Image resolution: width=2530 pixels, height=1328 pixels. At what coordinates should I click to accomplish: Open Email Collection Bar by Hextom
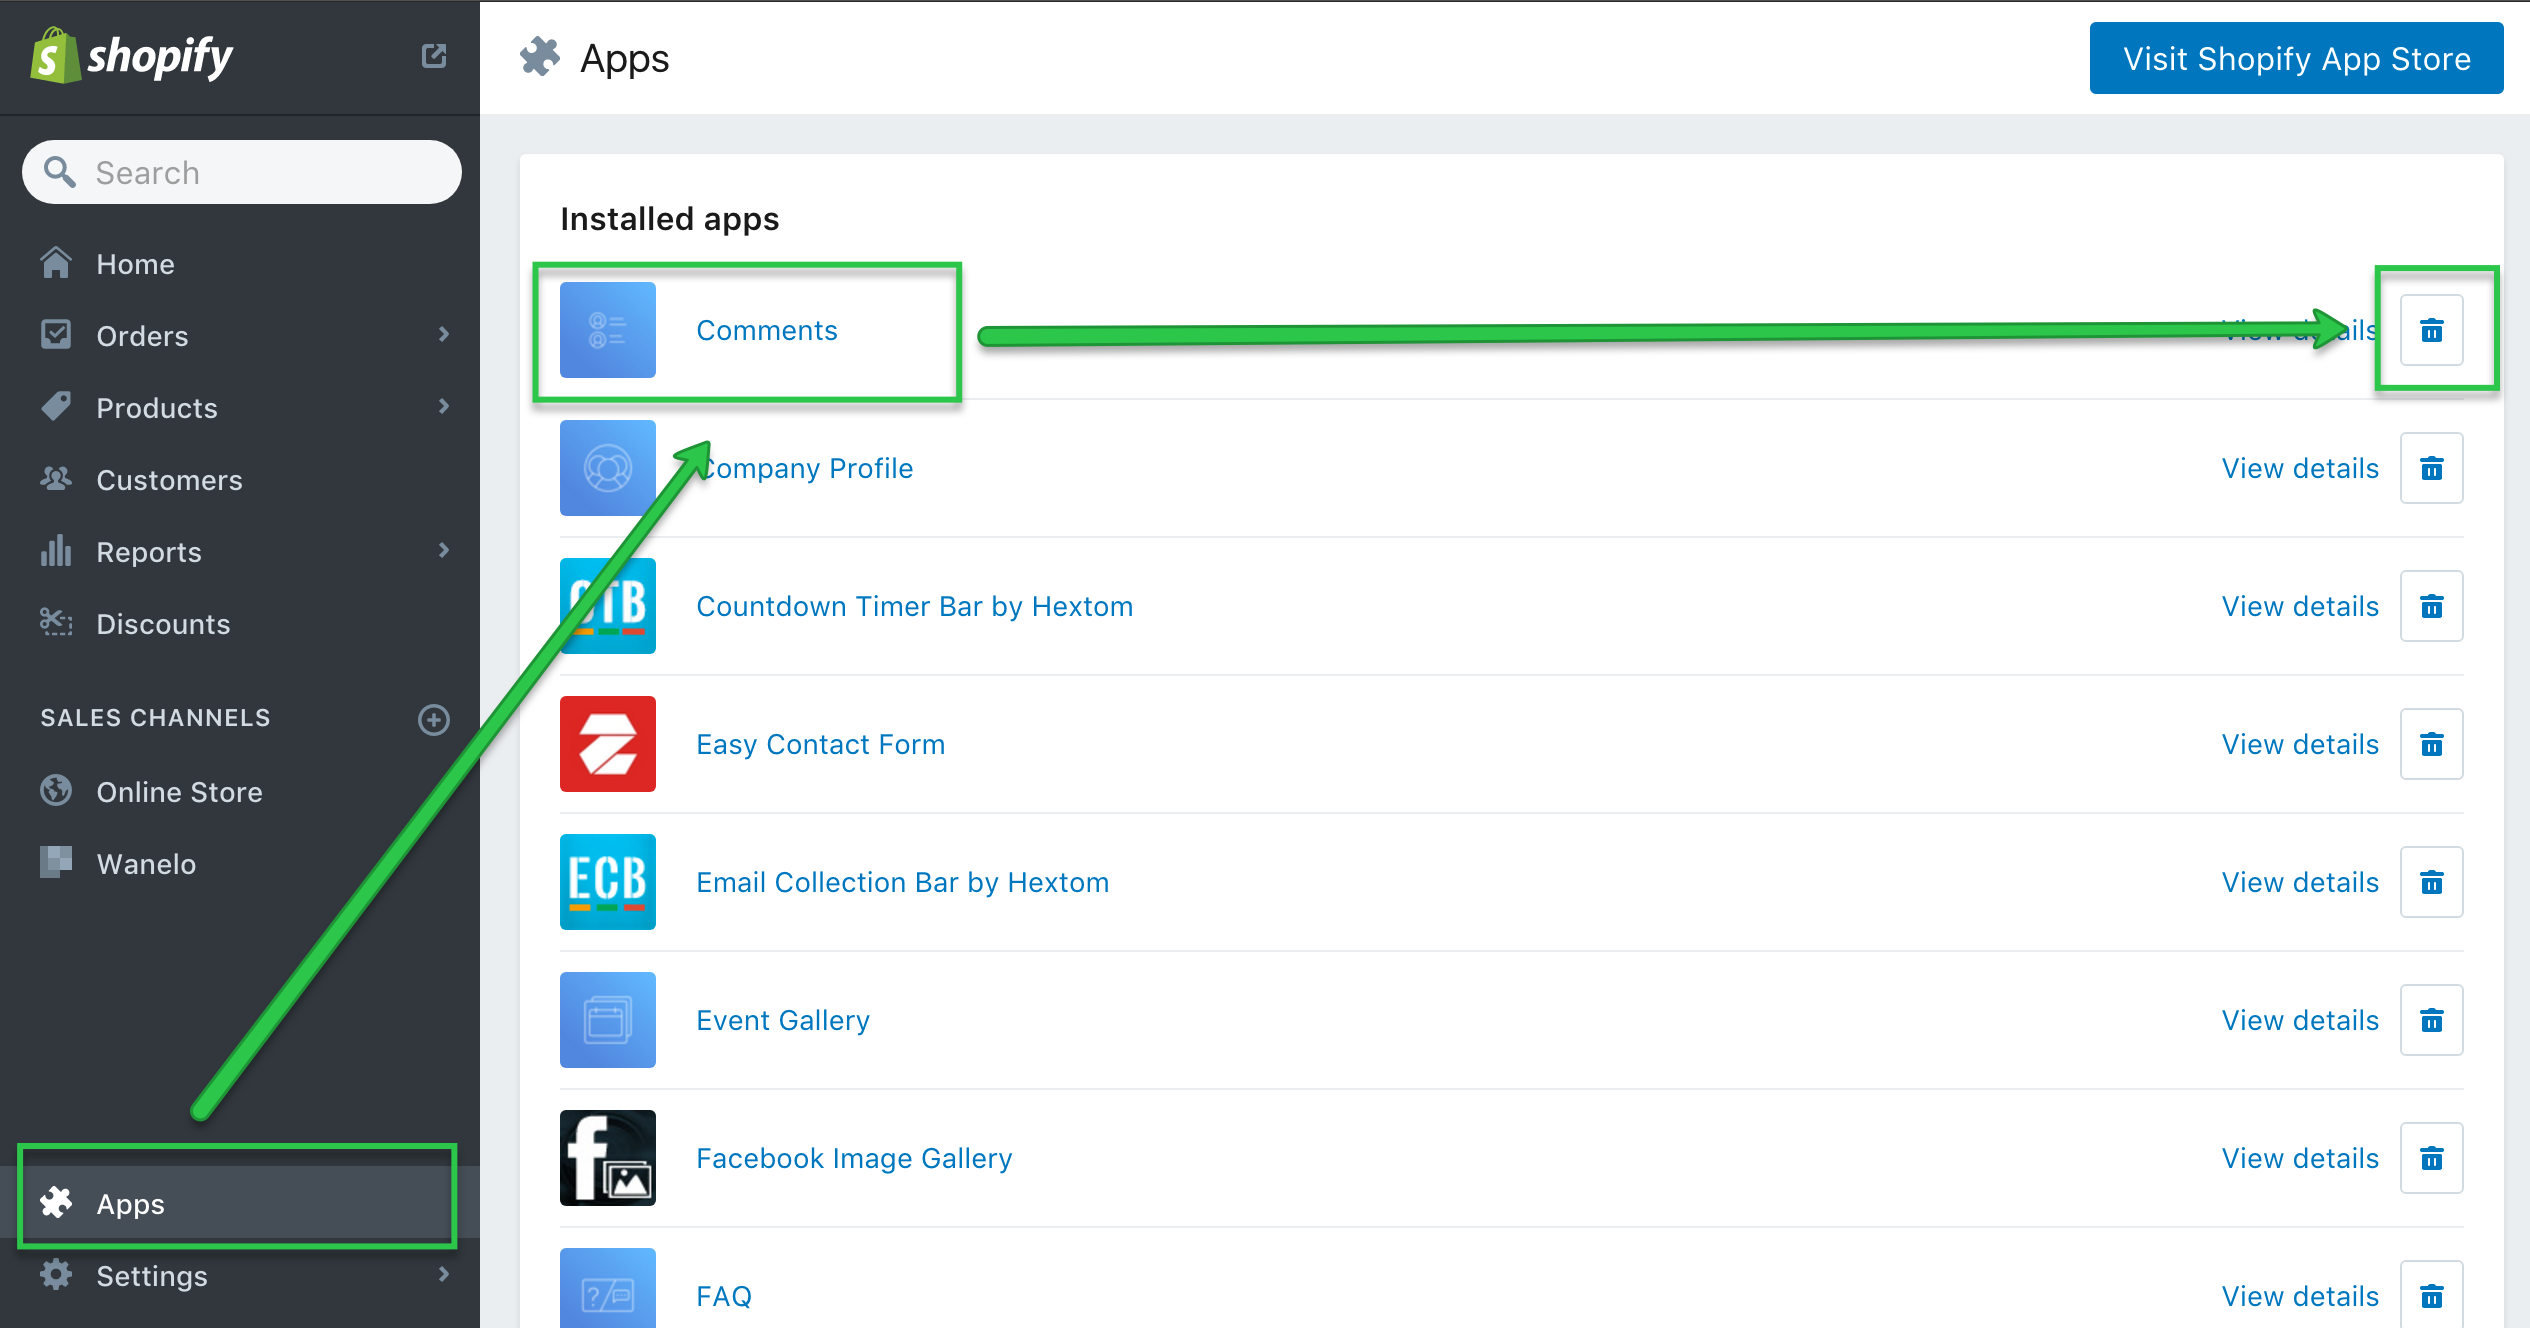coord(903,882)
